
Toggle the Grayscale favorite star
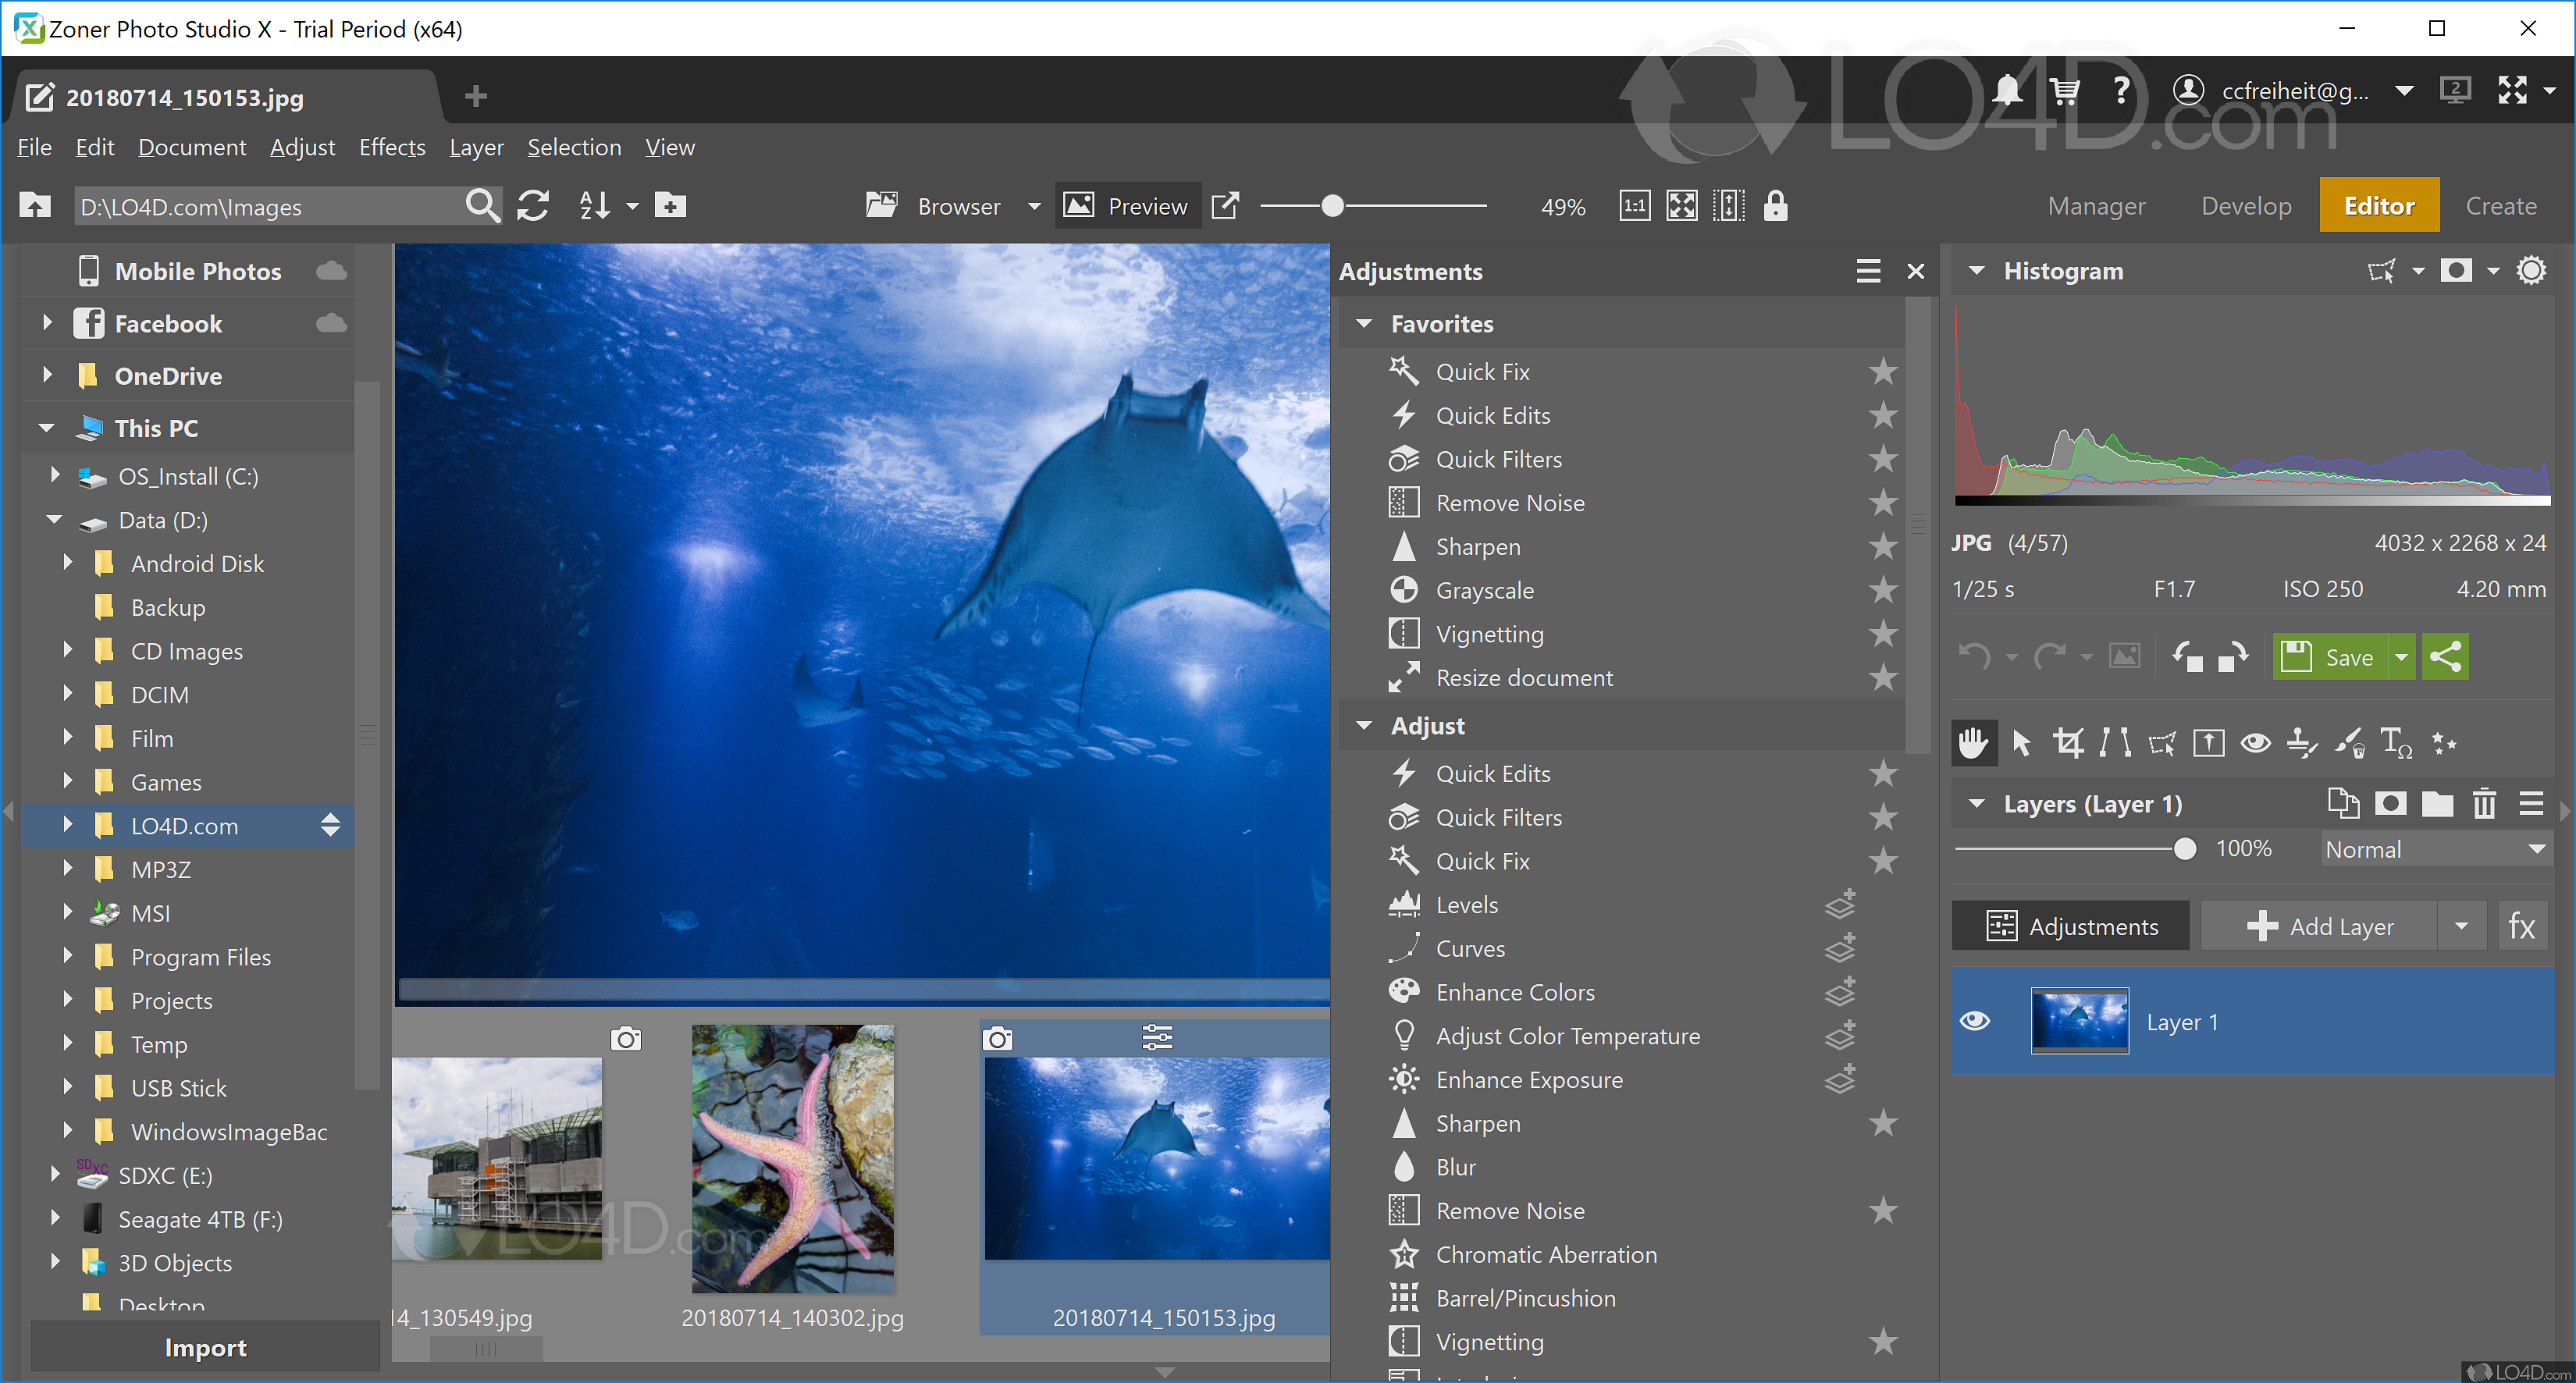point(1883,590)
